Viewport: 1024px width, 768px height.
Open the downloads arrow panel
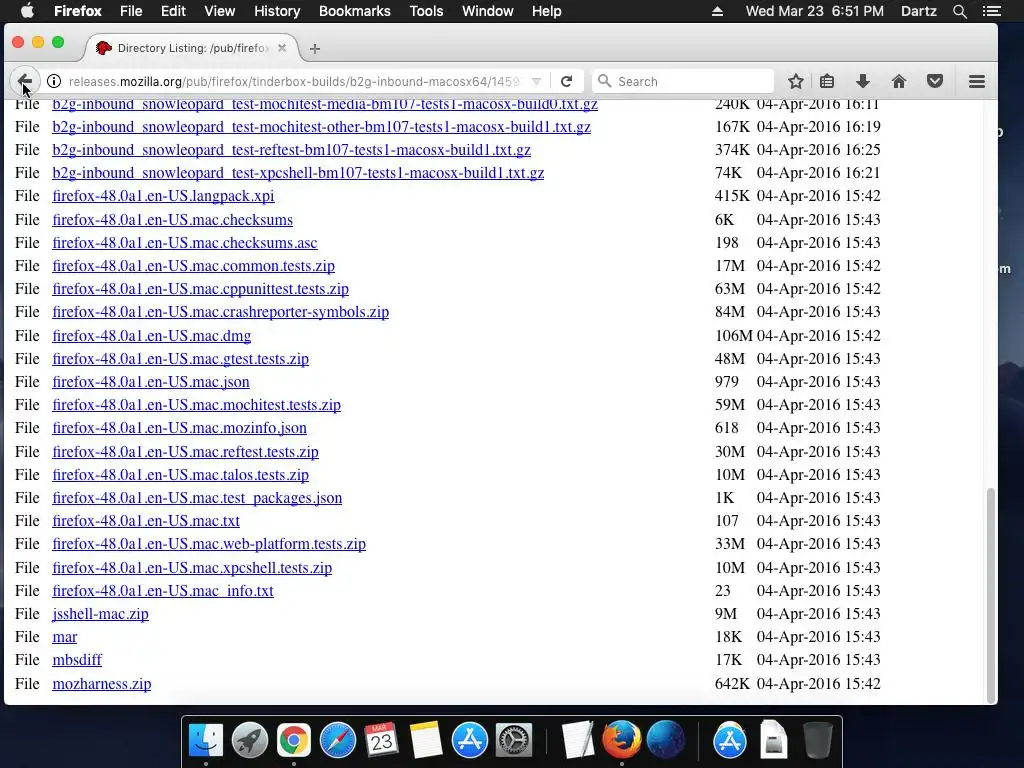tap(863, 81)
